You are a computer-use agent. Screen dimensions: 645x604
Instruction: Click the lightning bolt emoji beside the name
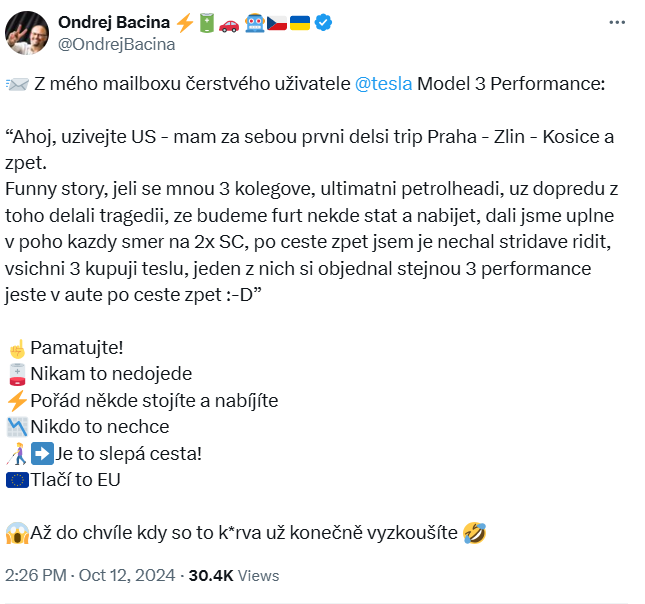tap(185, 22)
